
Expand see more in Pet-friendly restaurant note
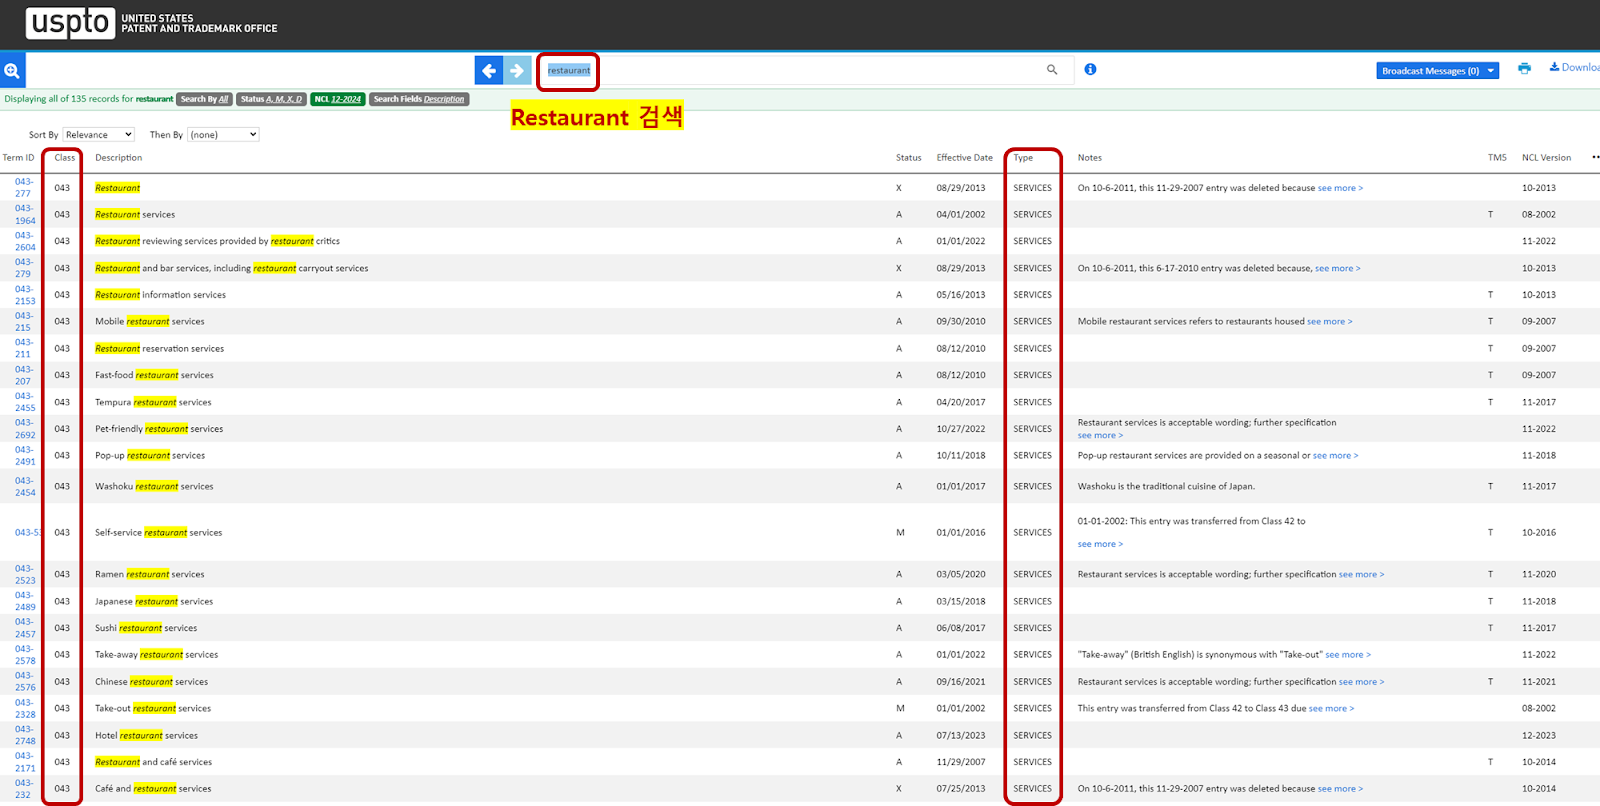tap(1100, 436)
